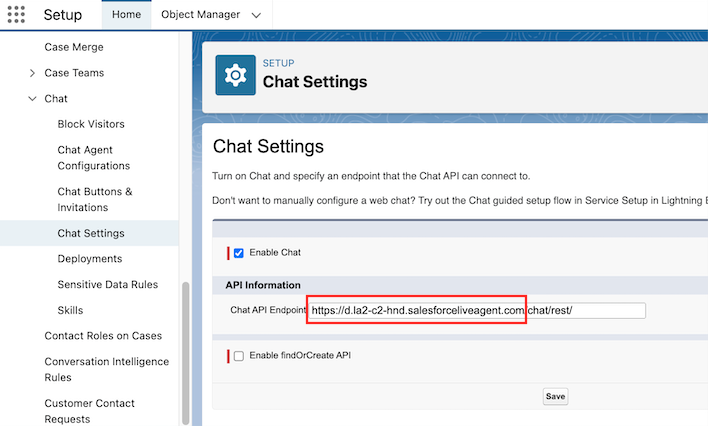The height and width of the screenshot is (426, 708).
Task: Navigate to Skills in sidebar
Action: [70, 311]
